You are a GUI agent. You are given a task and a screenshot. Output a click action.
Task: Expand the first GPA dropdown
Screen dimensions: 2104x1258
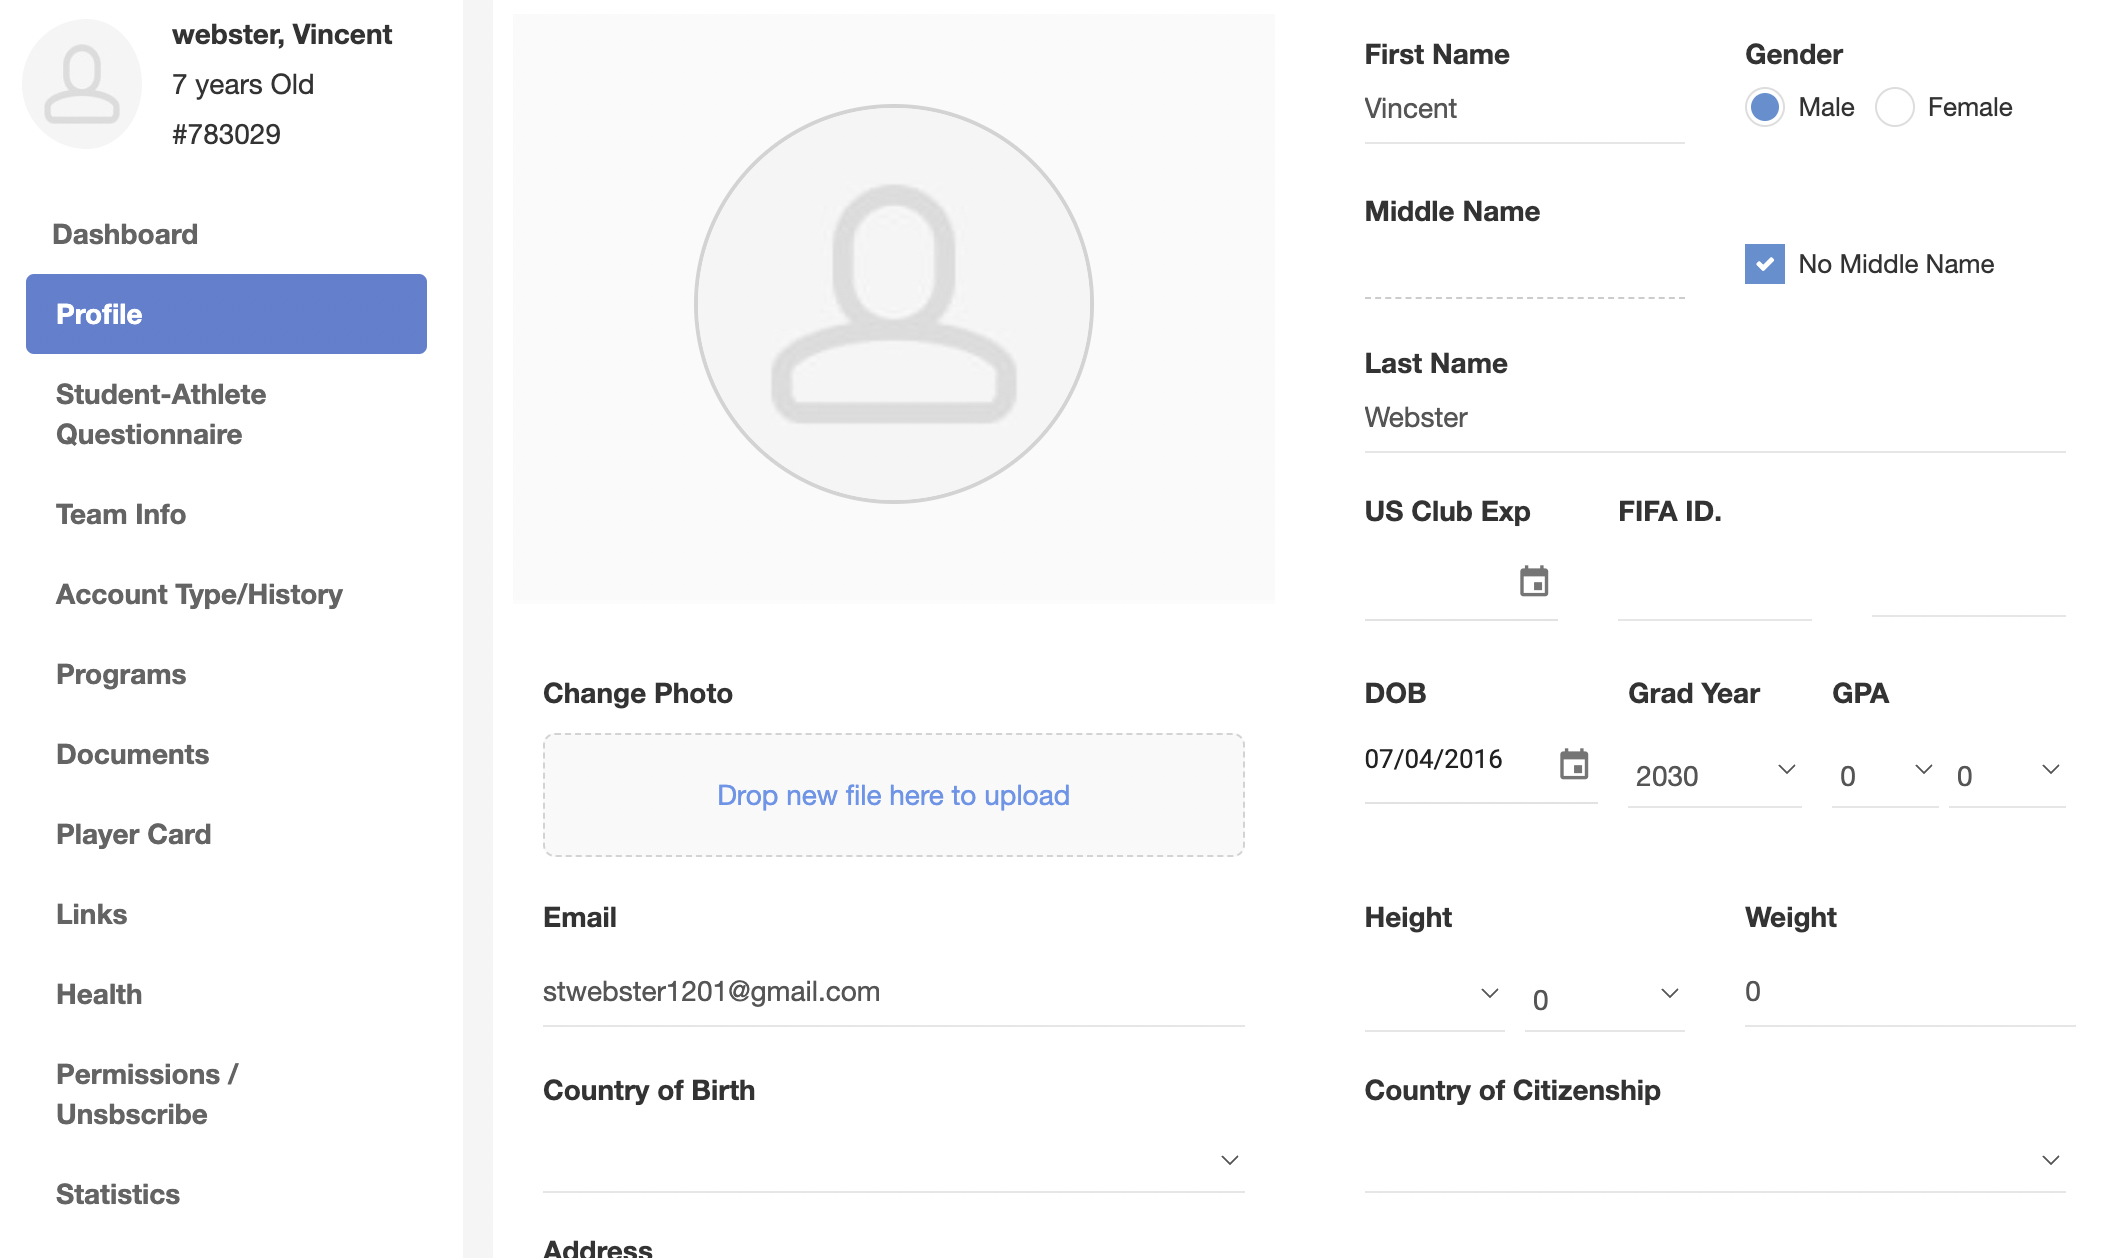coord(1885,775)
